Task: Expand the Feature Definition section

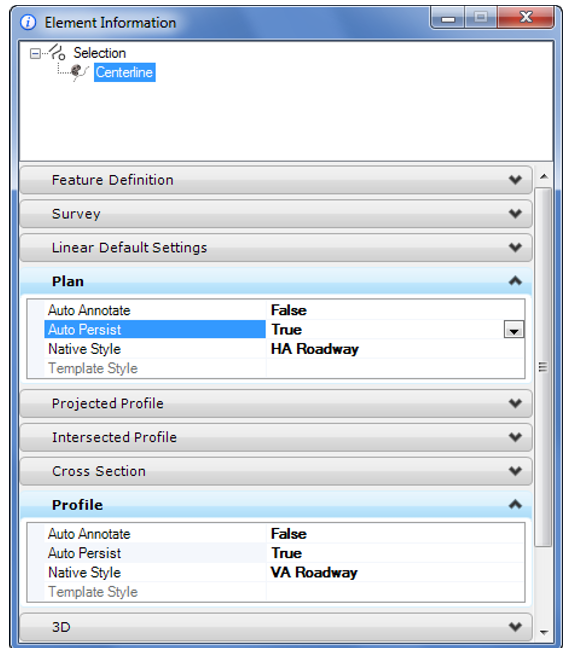Action: 276,180
